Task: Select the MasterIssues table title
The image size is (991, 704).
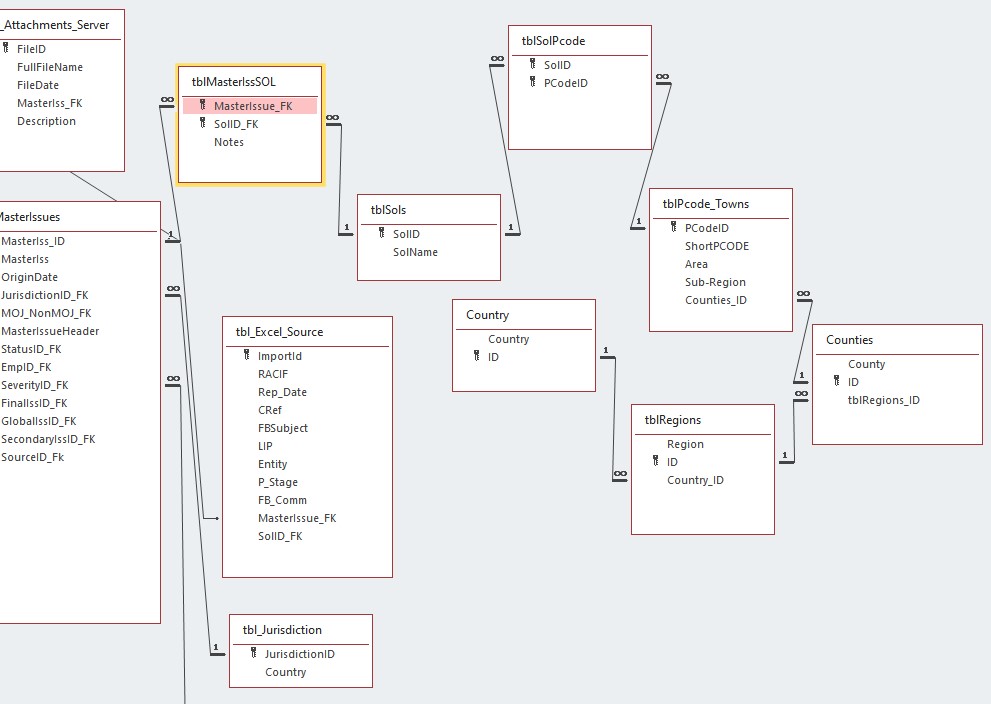Action: (30, 217)
